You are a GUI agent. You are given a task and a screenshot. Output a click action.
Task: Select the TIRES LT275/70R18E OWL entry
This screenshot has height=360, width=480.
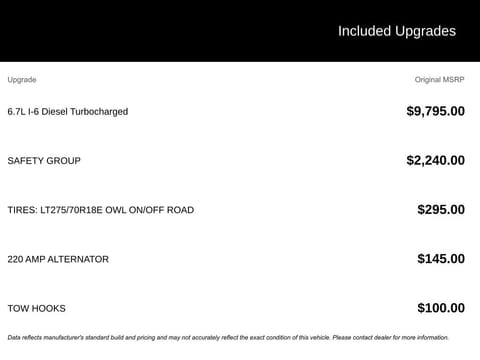coord(101,210)
